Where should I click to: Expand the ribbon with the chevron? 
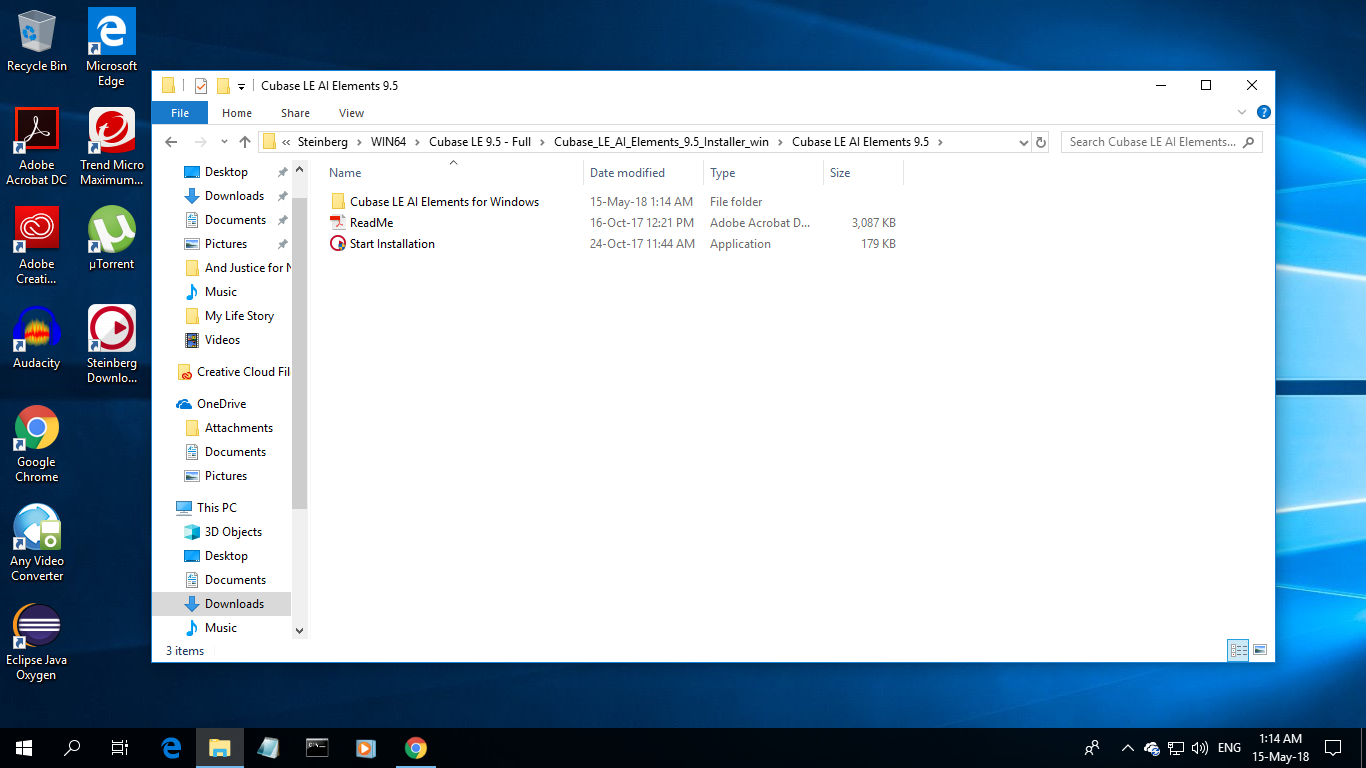coord(1242,113)
